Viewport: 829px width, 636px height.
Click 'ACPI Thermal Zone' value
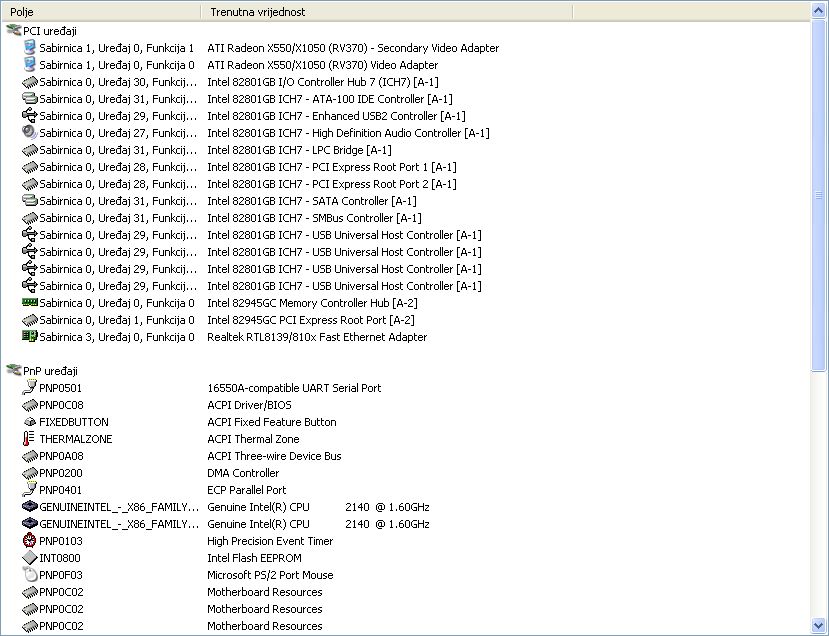click(253, 439)
